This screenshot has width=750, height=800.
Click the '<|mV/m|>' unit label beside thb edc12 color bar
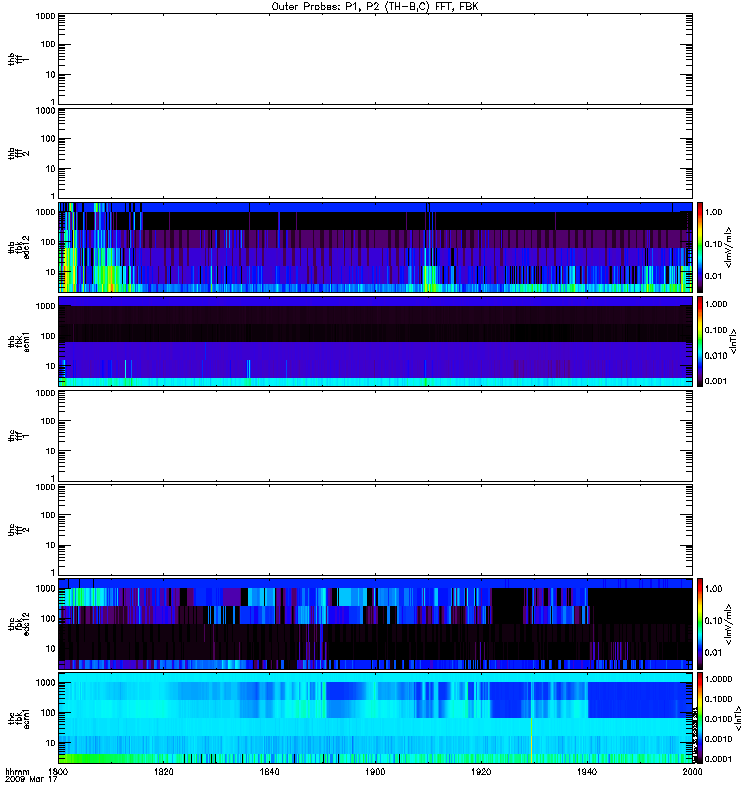tap(729, 247)
